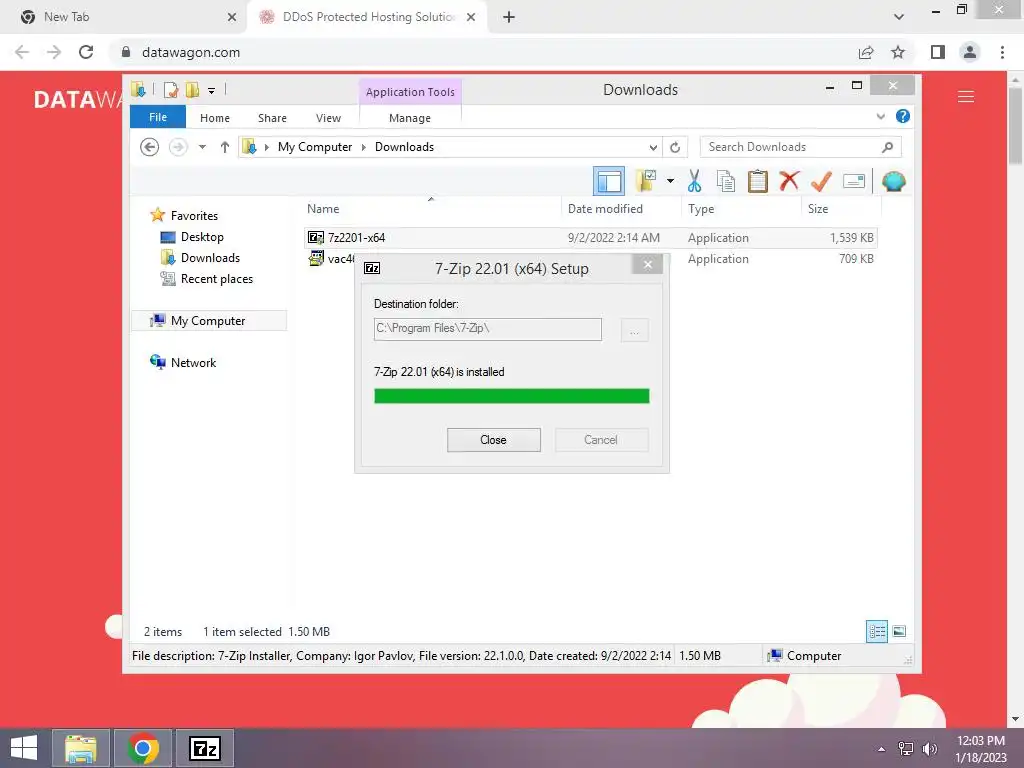Open the Chrome three-dot menu
The width and height of the screenshot is (1024, 768).
pyautogui.click(x=1002, y=52)
